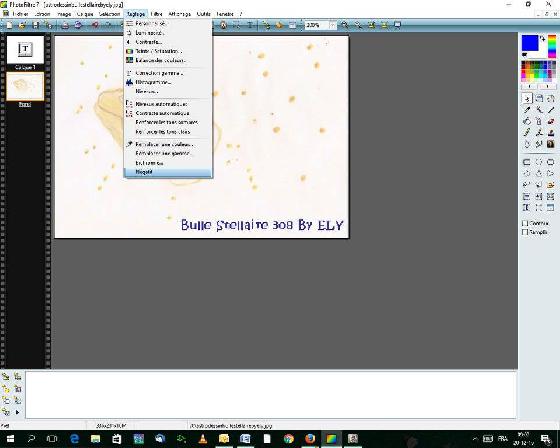Screen dimensions: 560x448
Task: Select the line drawing tool
Action: pos(551,110)
